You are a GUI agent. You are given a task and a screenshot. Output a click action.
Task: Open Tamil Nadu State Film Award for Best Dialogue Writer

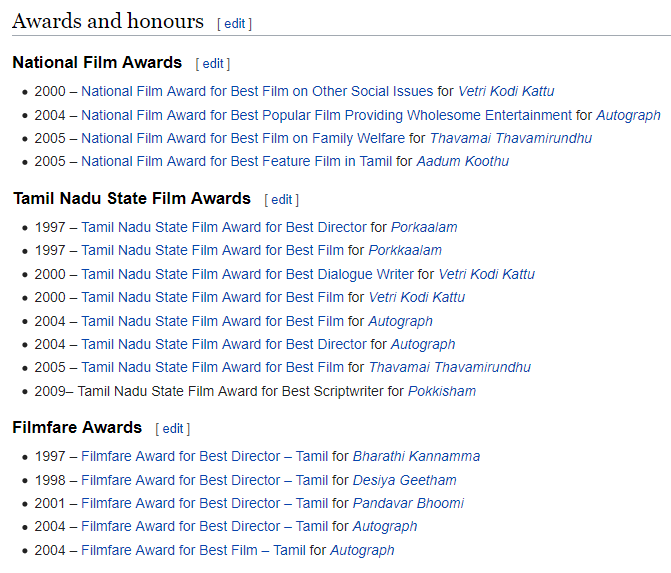[x=248, y=274]
